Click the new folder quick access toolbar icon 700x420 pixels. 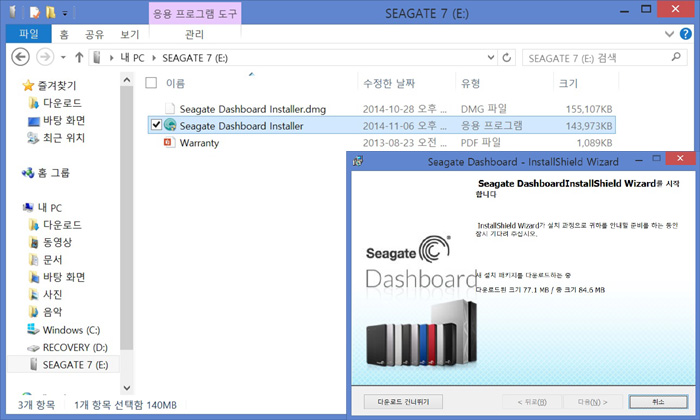point(50,12)
